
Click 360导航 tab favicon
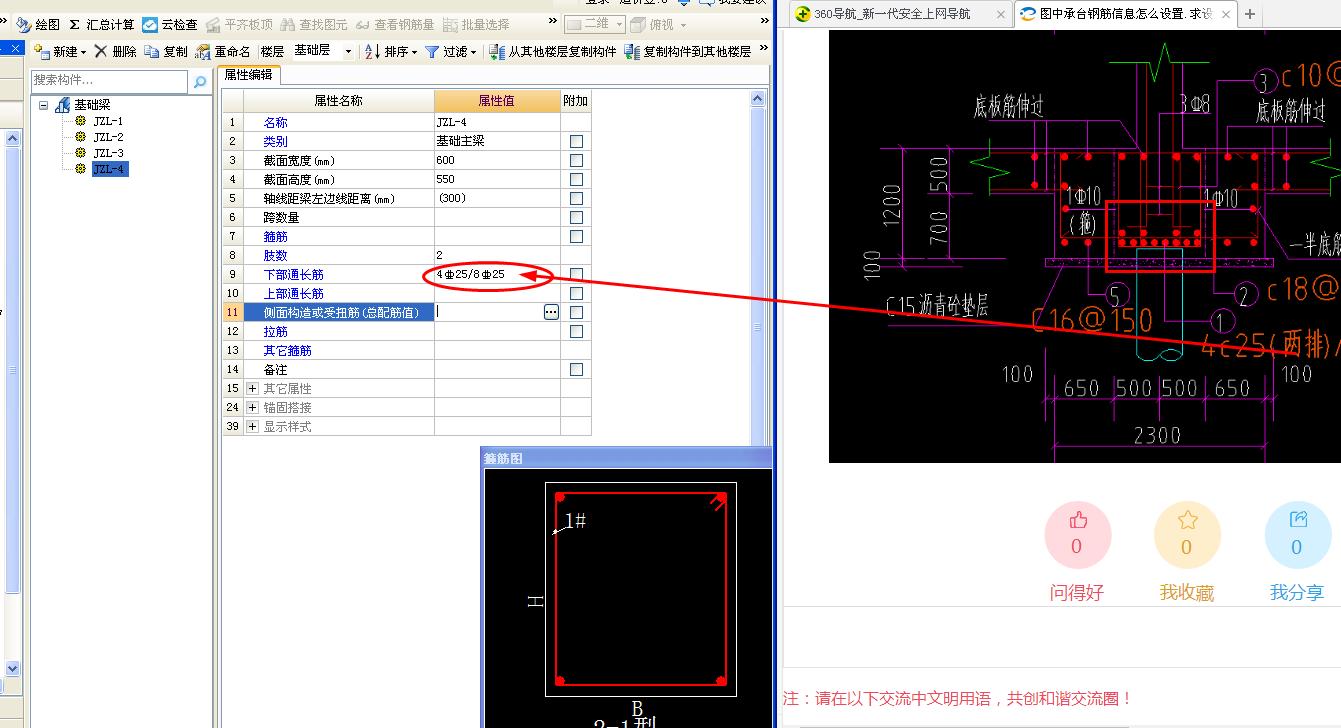click(802, 14)
